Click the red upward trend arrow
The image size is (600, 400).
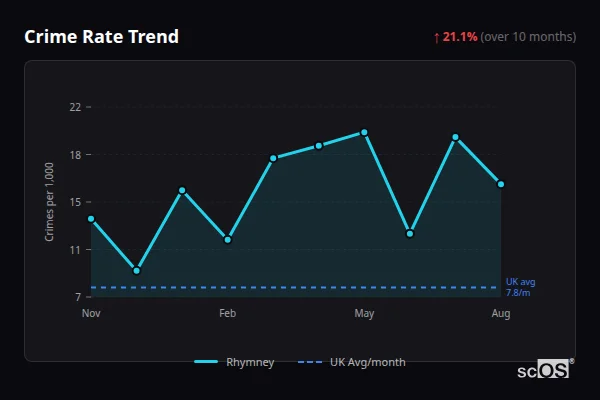coord(437,38)
